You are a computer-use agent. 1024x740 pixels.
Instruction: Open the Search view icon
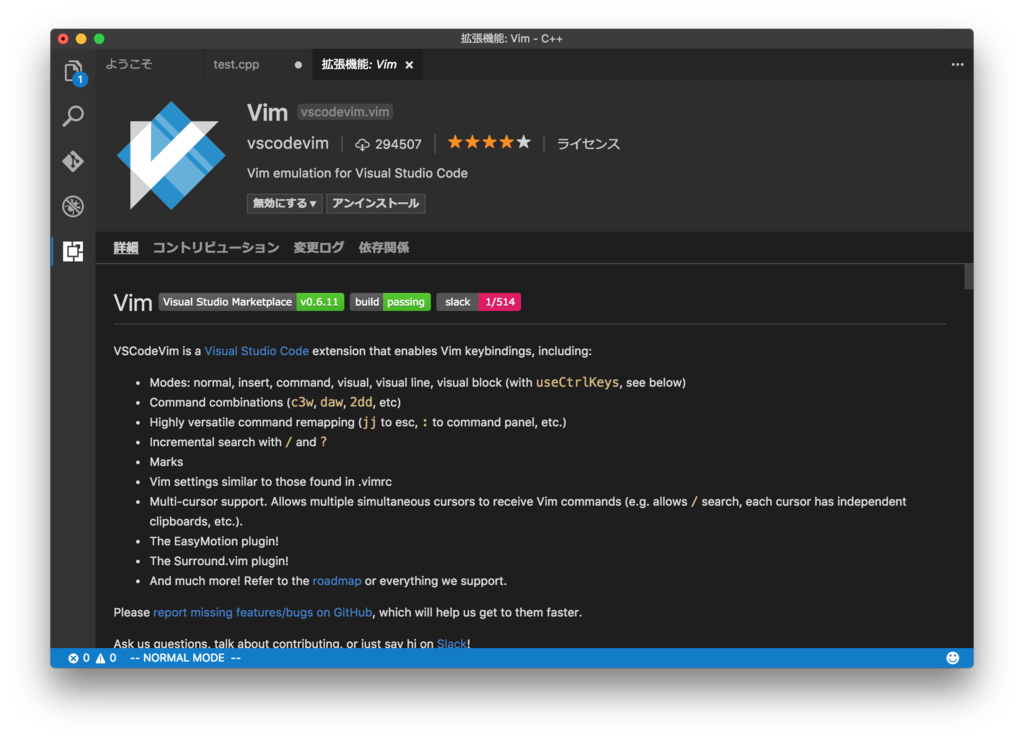click(73, 116)
